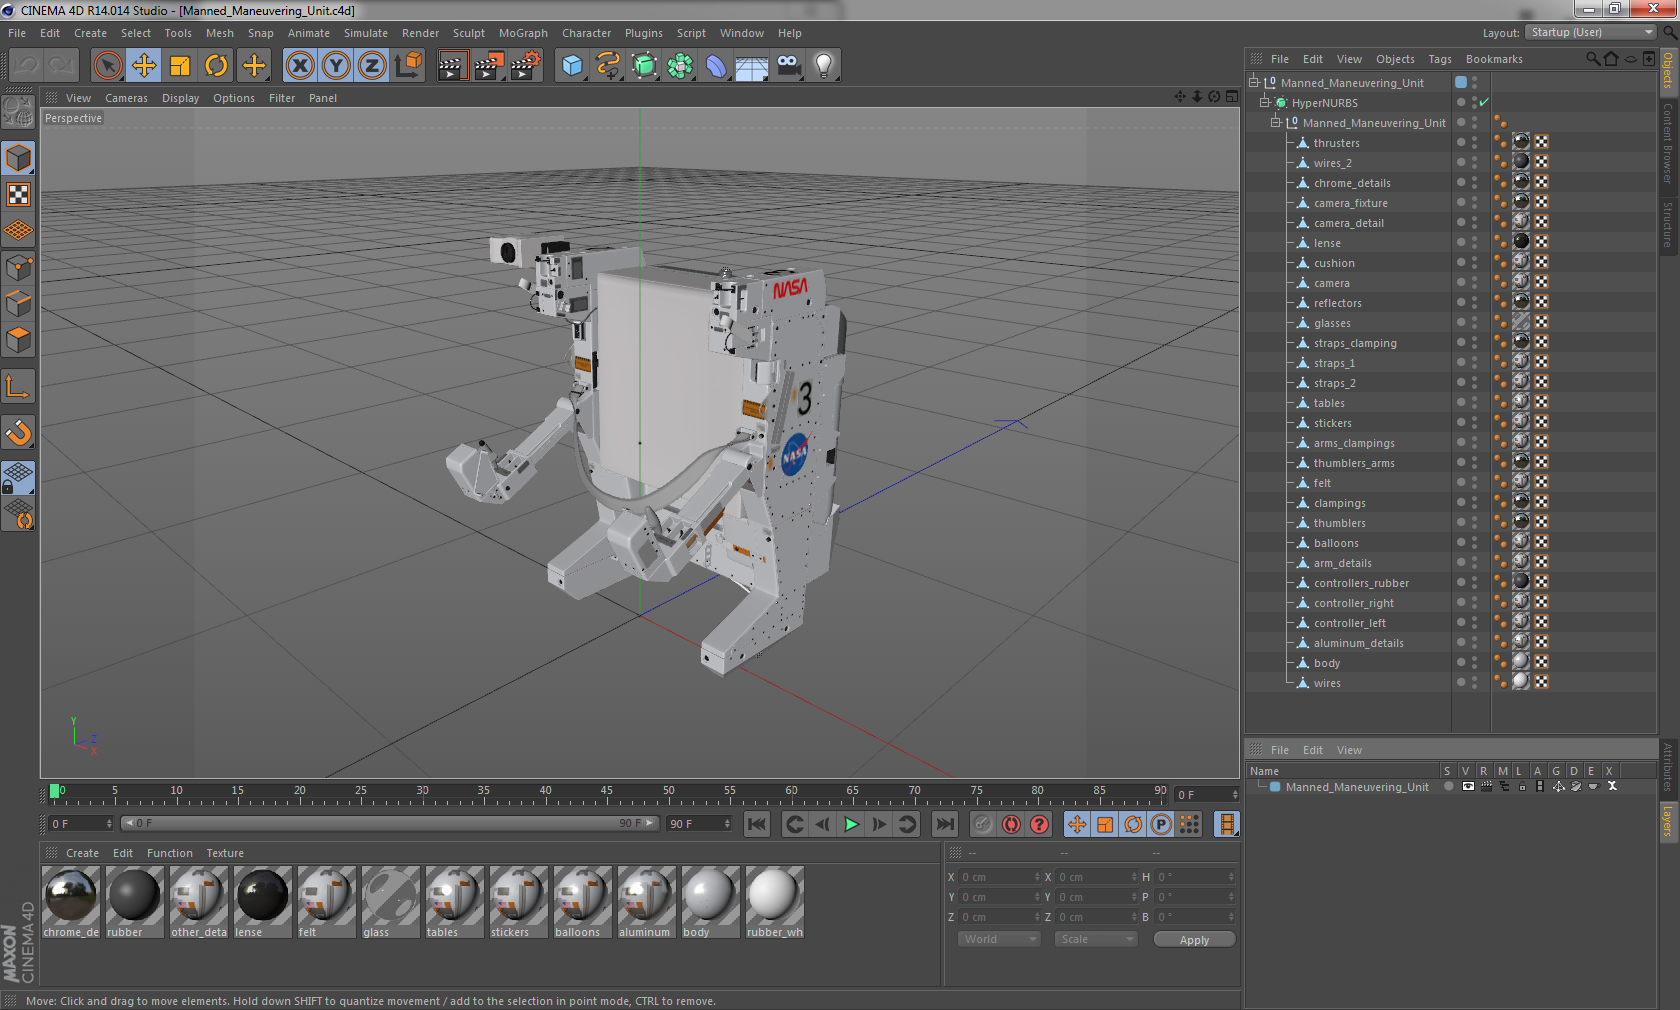
Task: Add a floor environment object
Action: pyautogui.click(x=752, y=66)
